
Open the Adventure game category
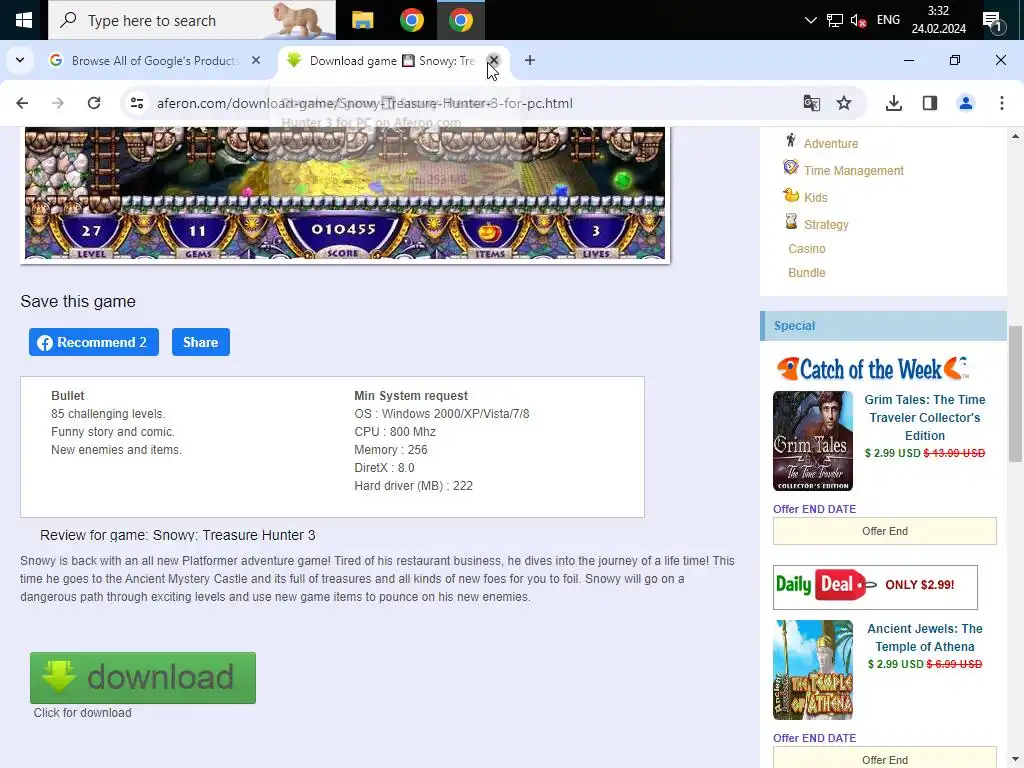pyautogui.click(x=831, y=144)
